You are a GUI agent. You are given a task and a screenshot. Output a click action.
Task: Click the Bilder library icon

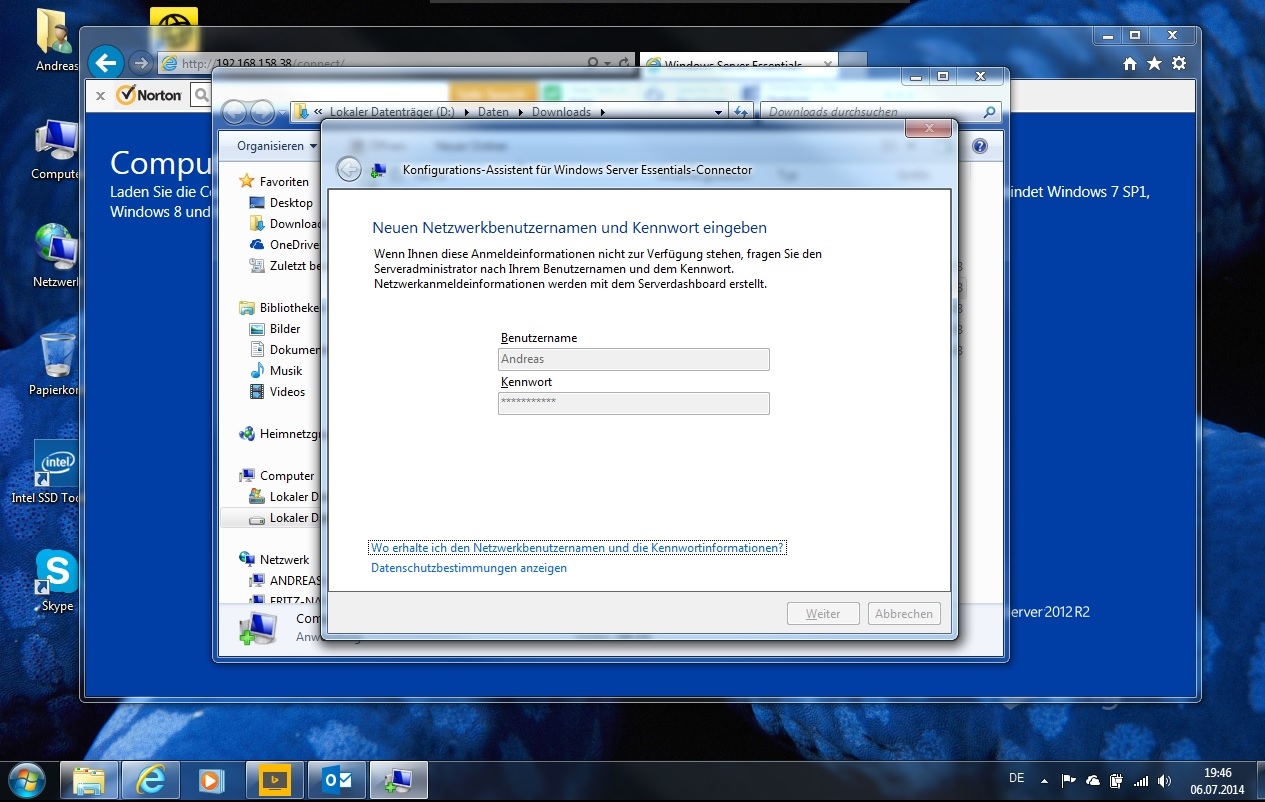[x=256, y=329]
